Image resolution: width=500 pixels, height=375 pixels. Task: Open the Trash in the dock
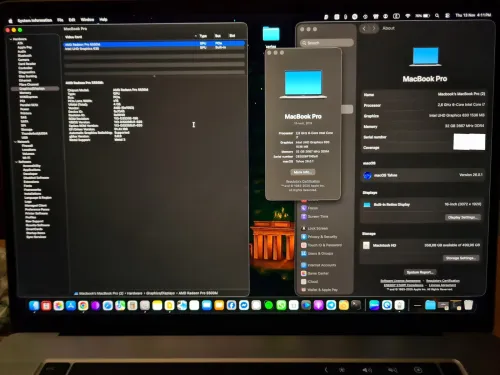[468, 305]
